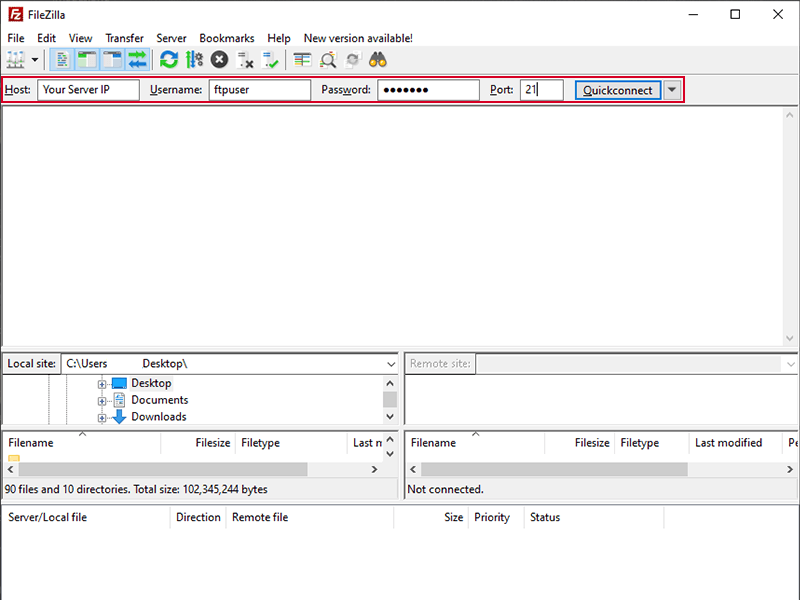
Task: Sort local files by Filename column
Action: tap(82, 443)
